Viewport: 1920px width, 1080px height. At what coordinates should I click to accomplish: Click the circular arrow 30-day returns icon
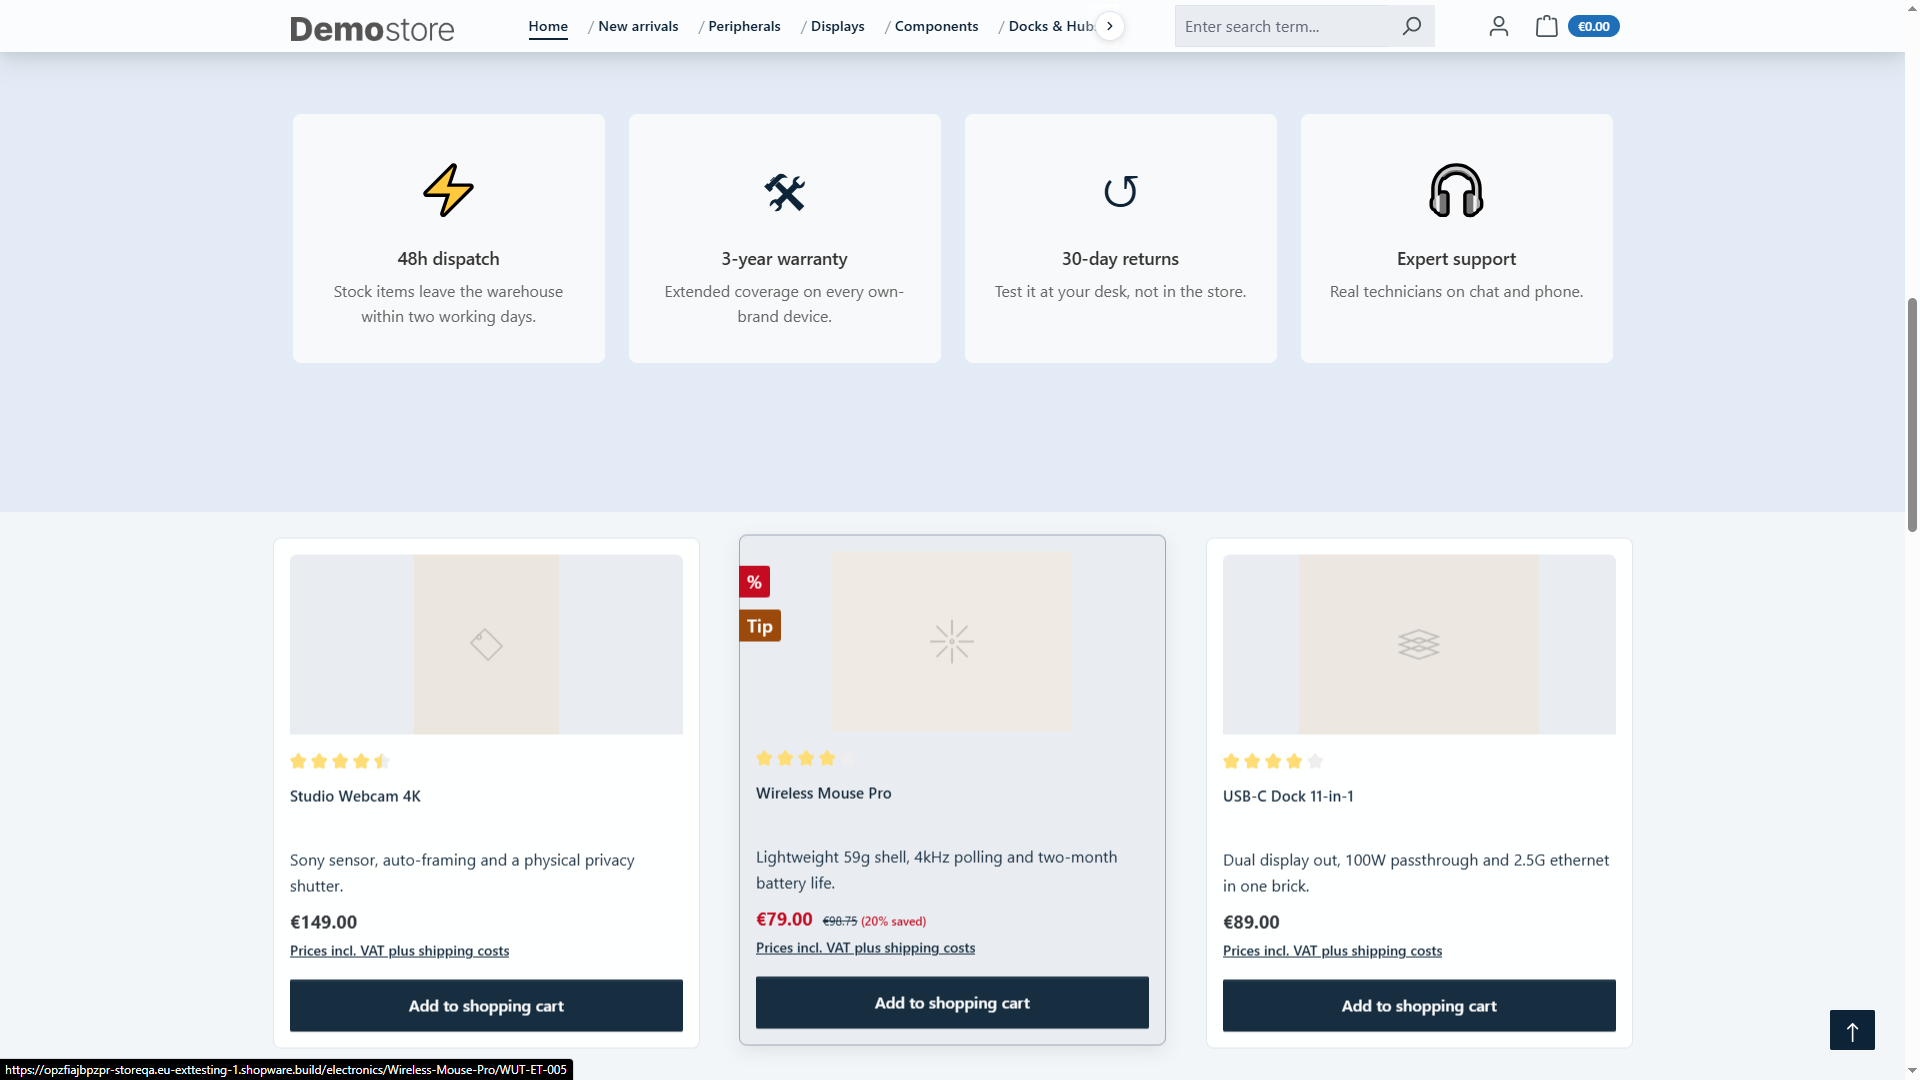[x=1120, y=191]
